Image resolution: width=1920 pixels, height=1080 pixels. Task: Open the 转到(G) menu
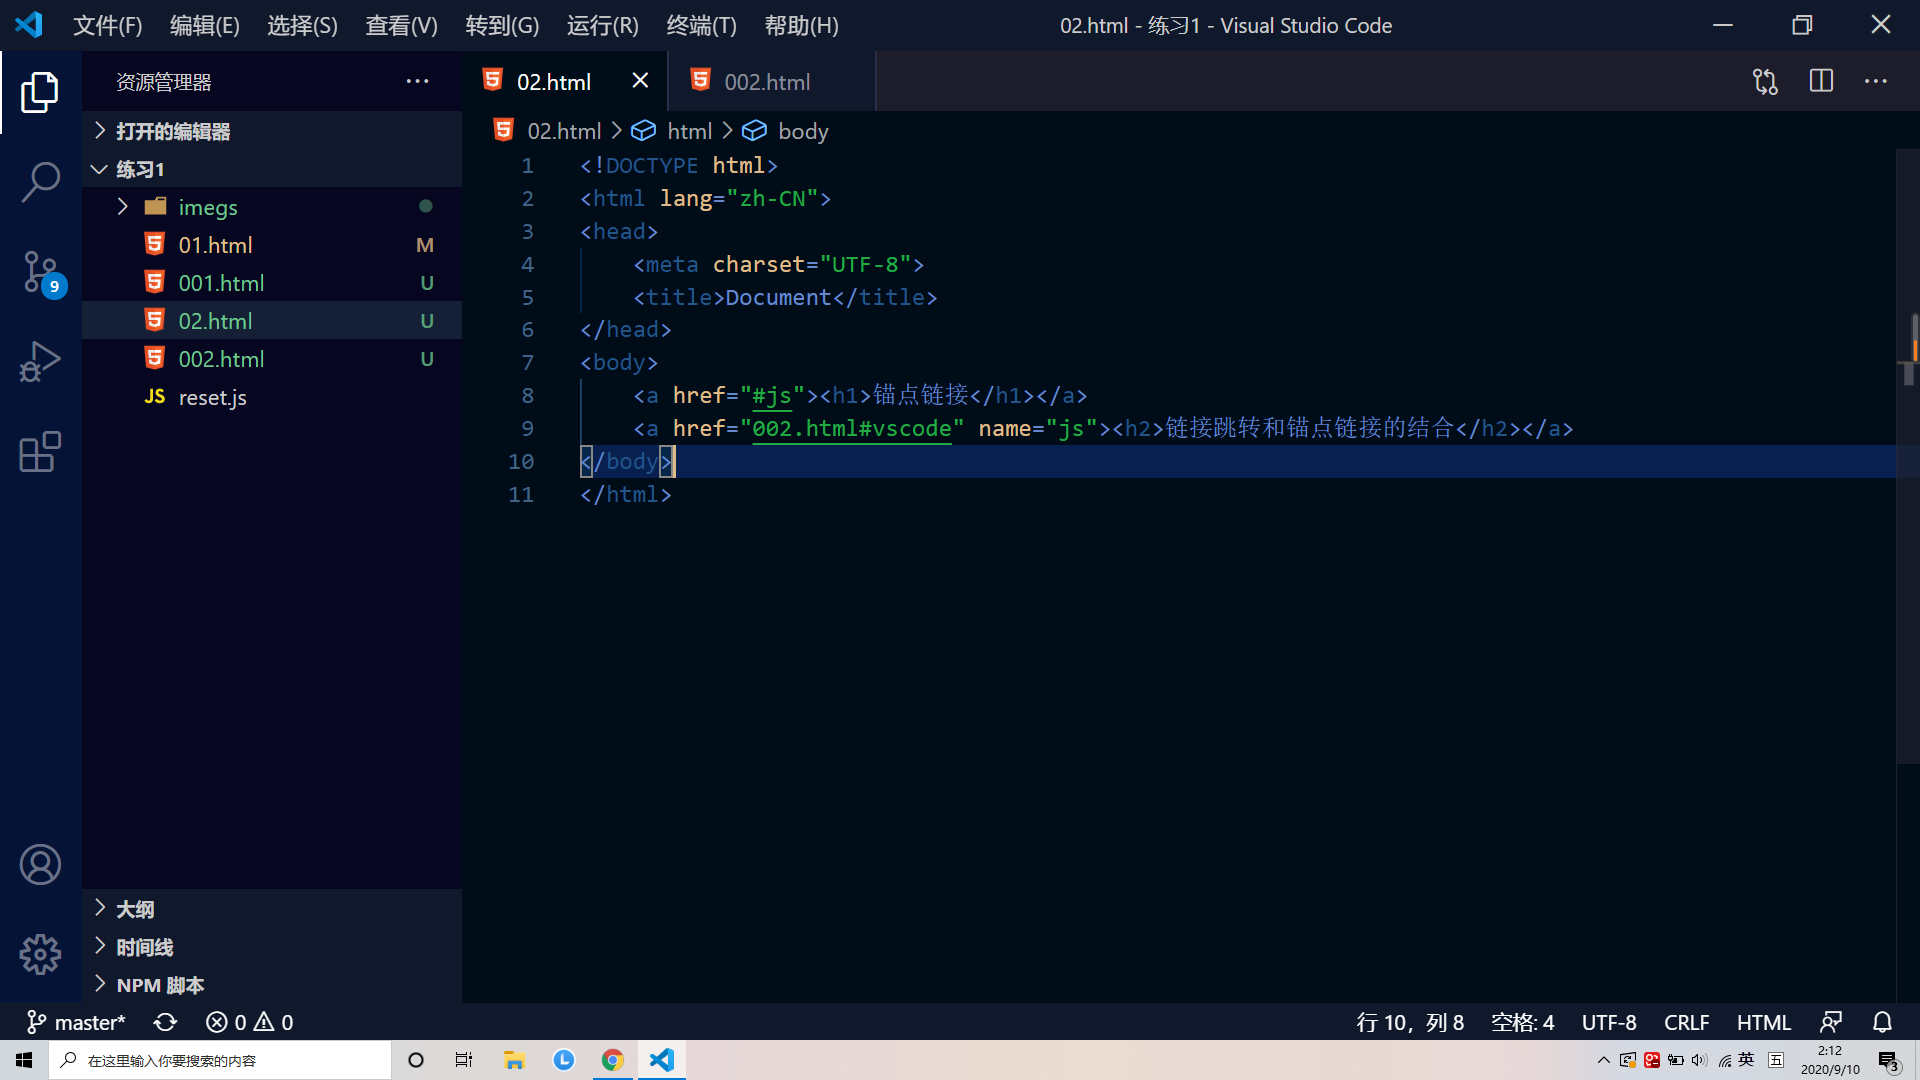click(x=502, y=25)
